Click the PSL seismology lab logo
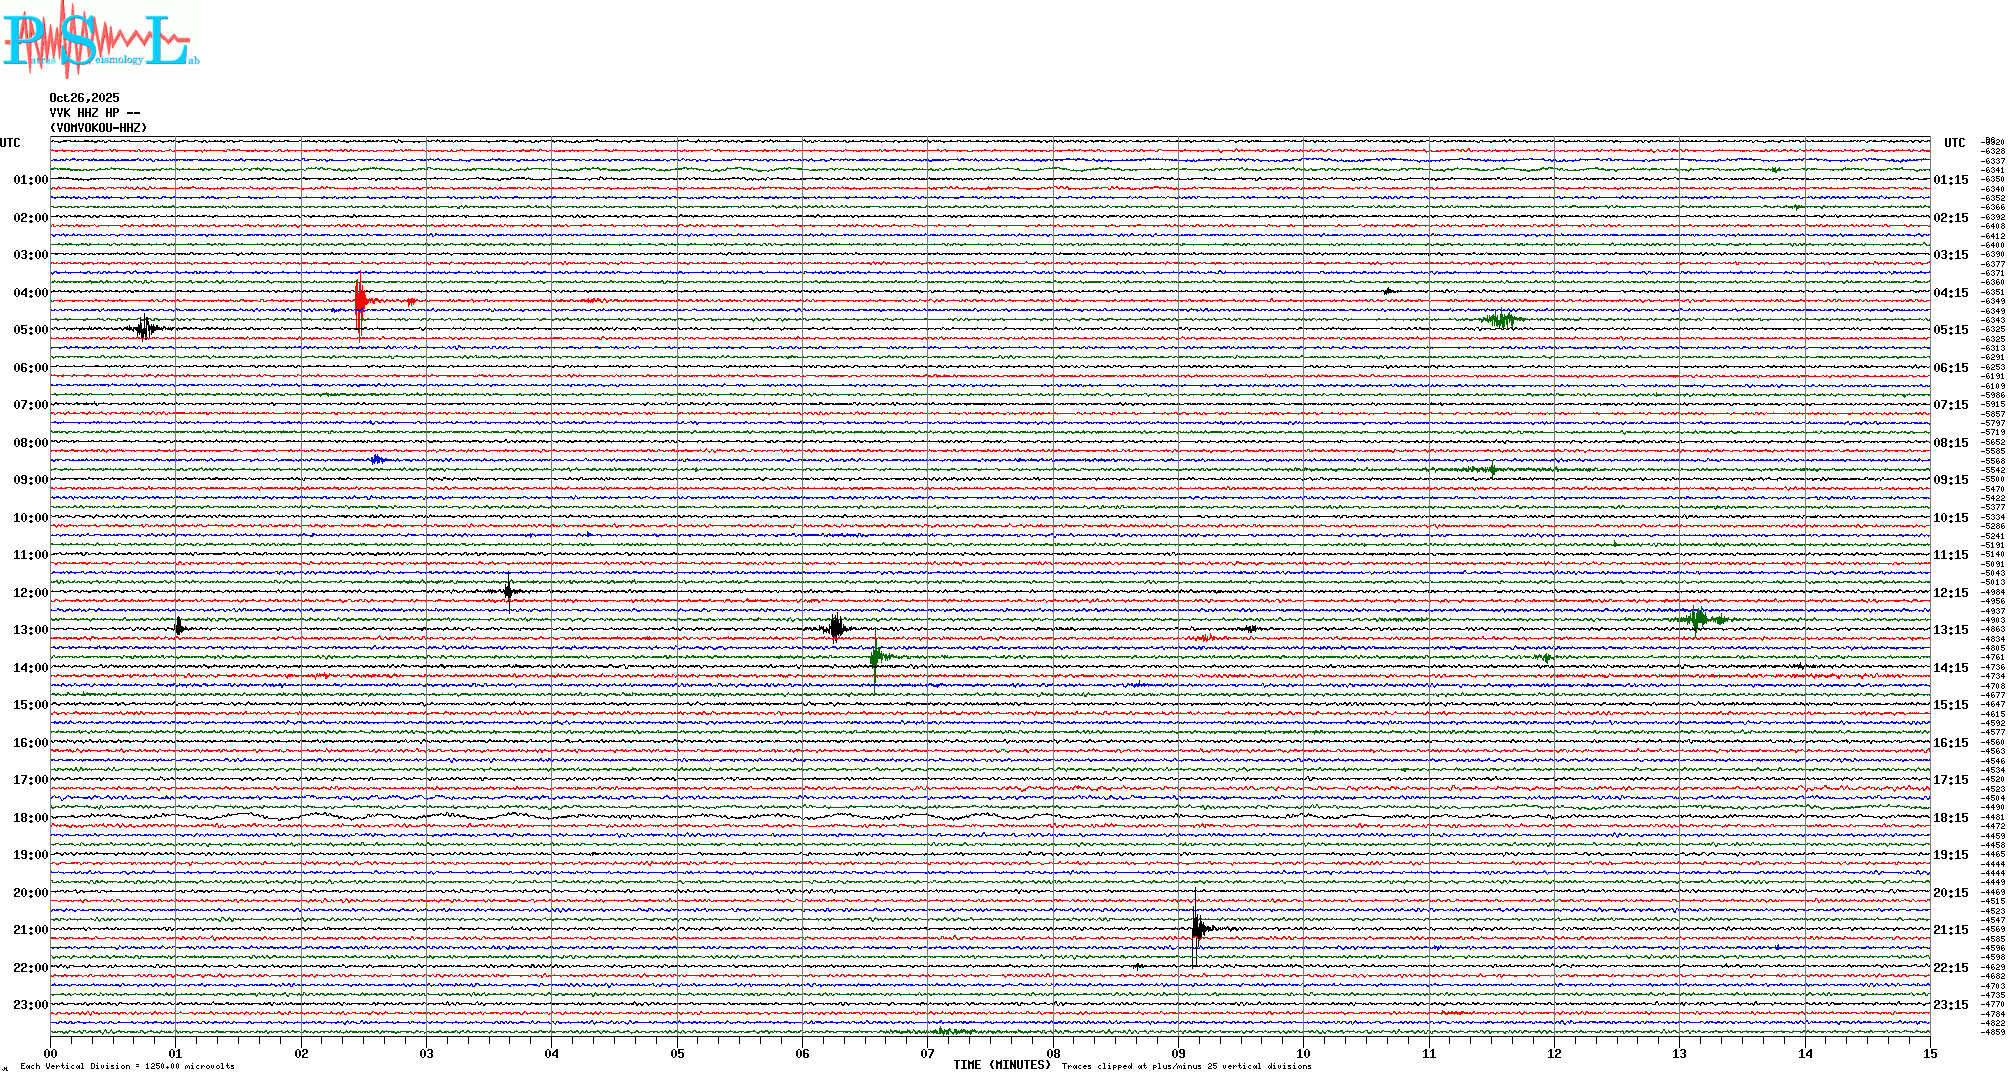The width and height of the screenshot is (2010, 1080). pos(100,40)
